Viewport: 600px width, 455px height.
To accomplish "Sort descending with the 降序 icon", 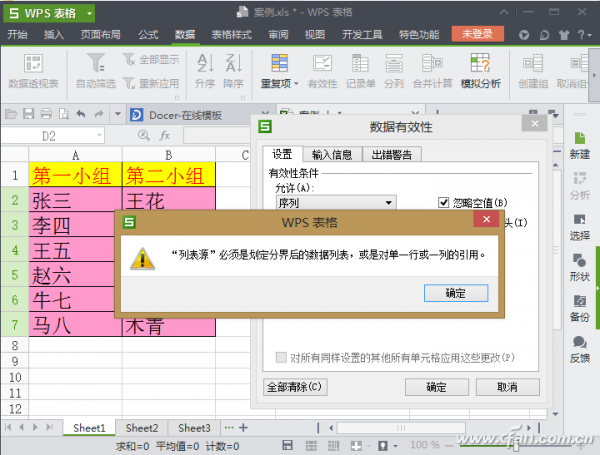I will pyautogui.click(x=233, y=71).
